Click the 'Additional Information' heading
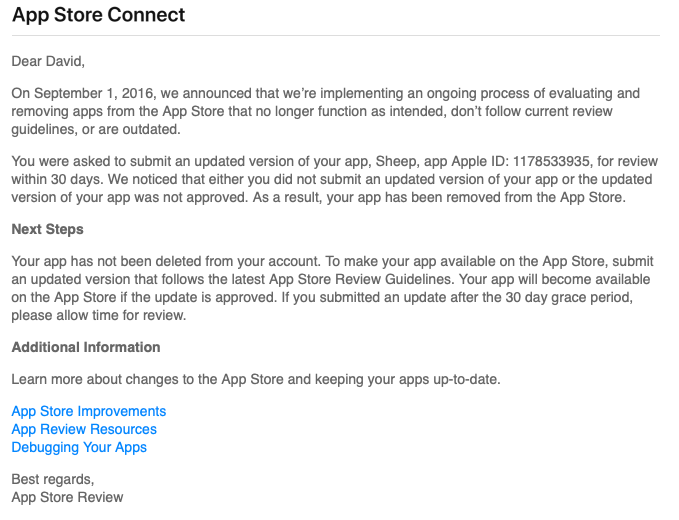The image size is (679, 520). [x=86, y=347]
